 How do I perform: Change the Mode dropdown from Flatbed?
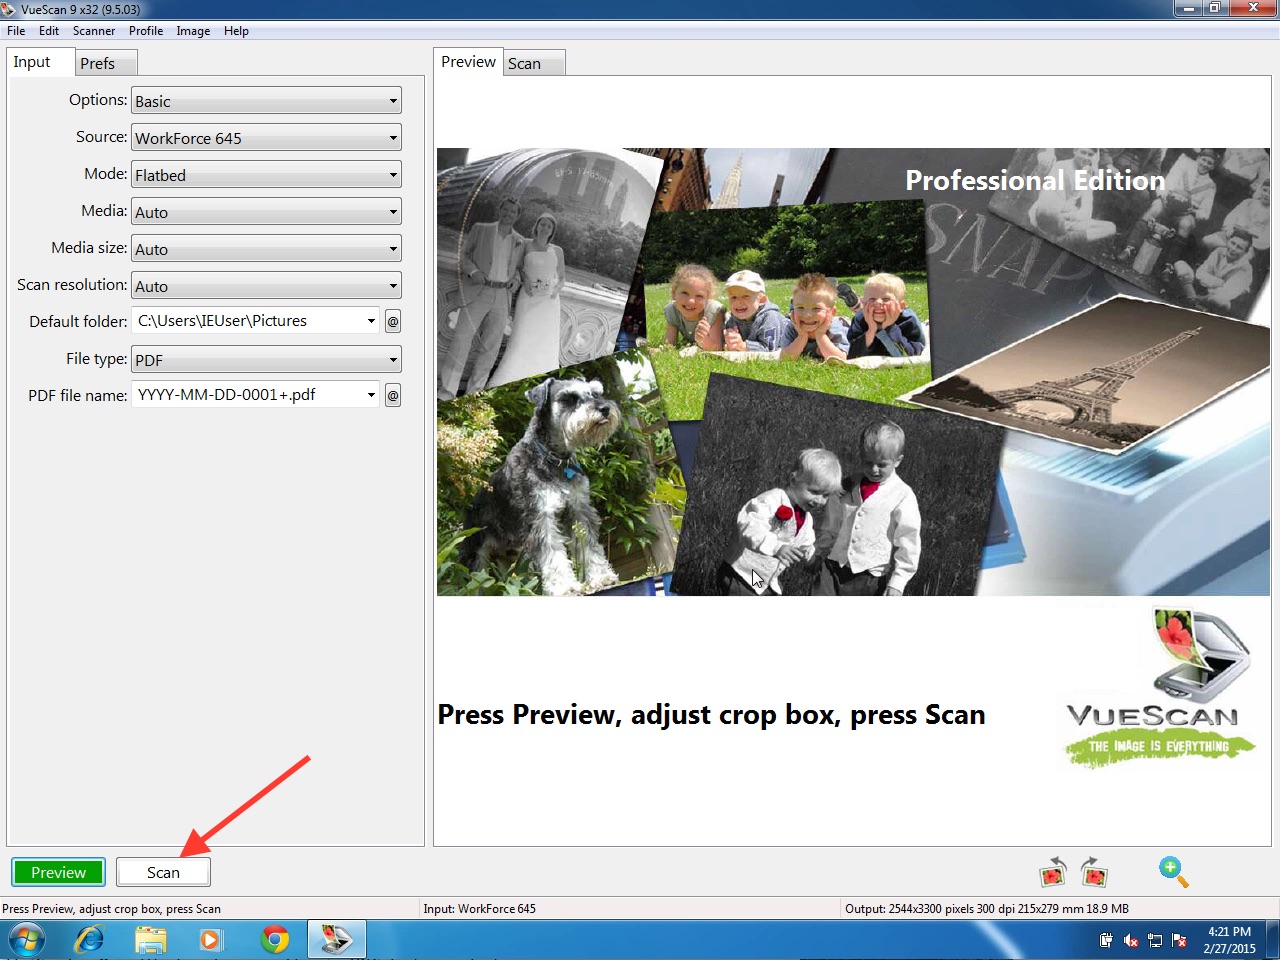tap(266, 175)
